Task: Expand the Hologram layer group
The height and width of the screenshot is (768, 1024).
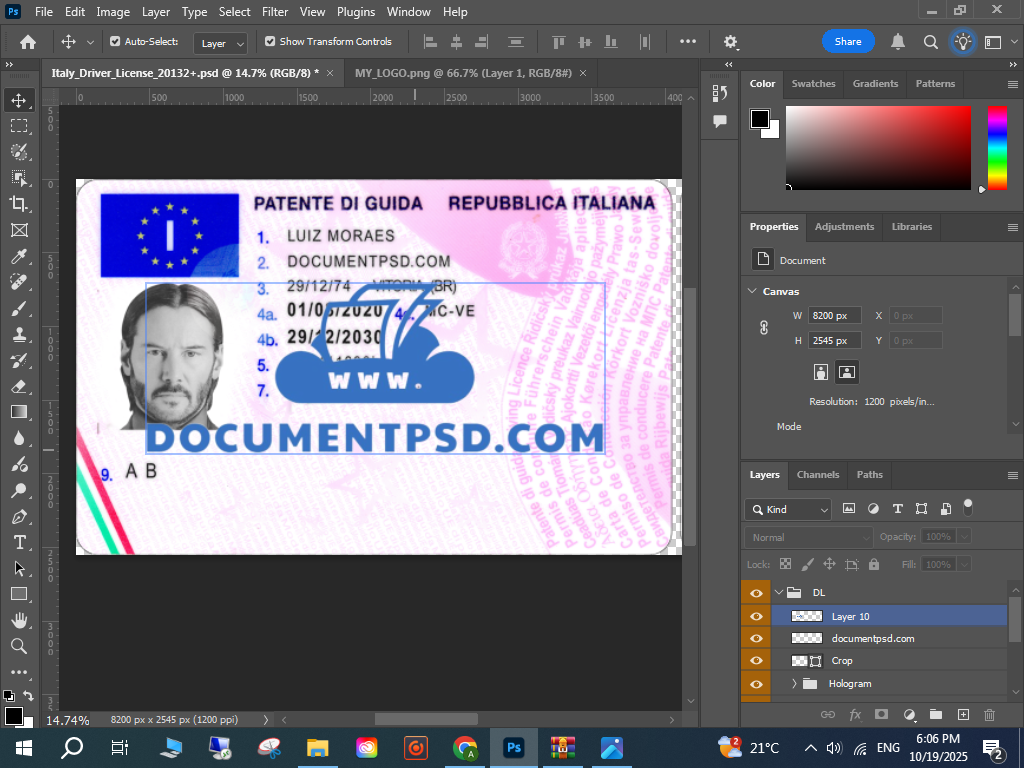Action: coord(794,683)
